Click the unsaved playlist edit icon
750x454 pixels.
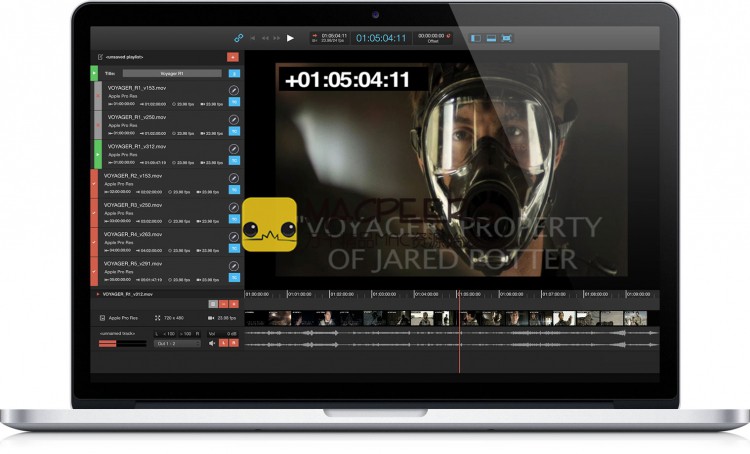point(99,58)
